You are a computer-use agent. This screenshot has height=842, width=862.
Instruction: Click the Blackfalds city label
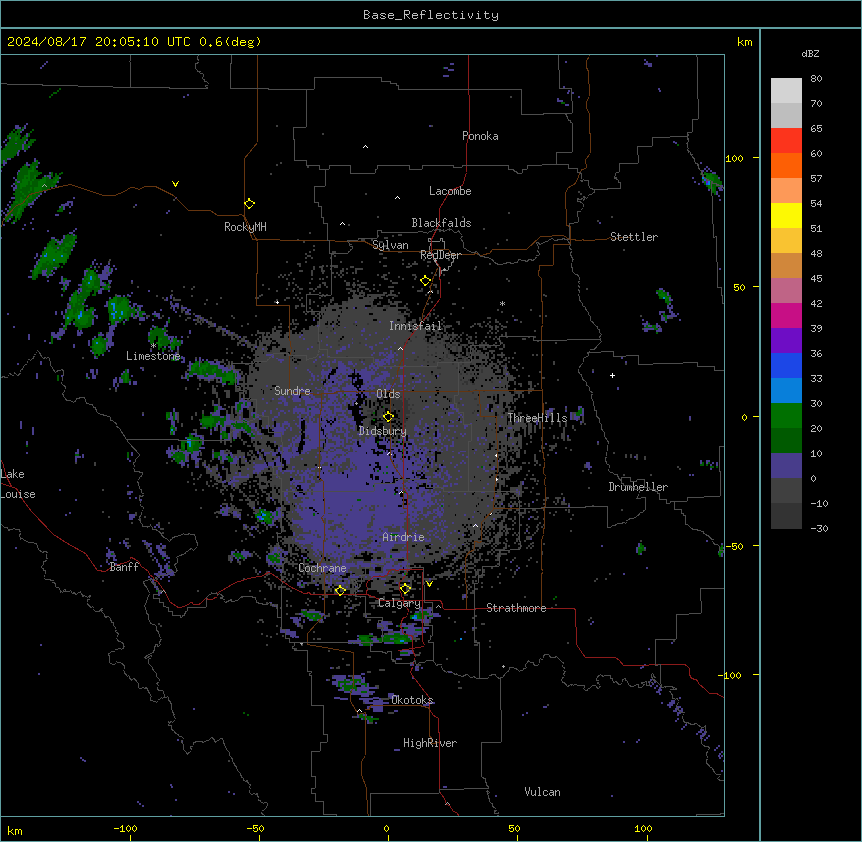(x=441, y=223)
